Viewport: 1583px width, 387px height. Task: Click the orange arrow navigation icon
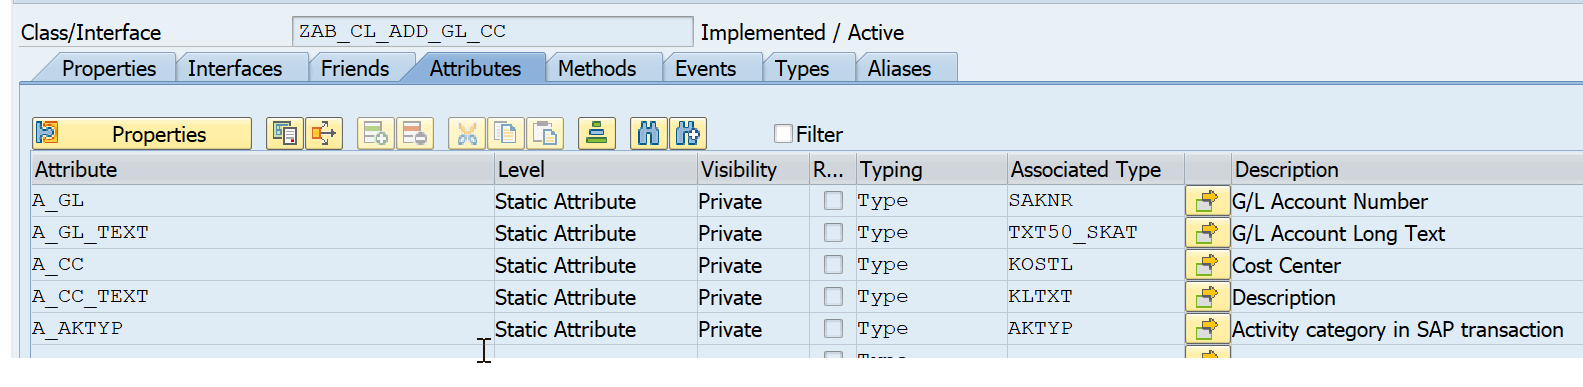(324, 134)
